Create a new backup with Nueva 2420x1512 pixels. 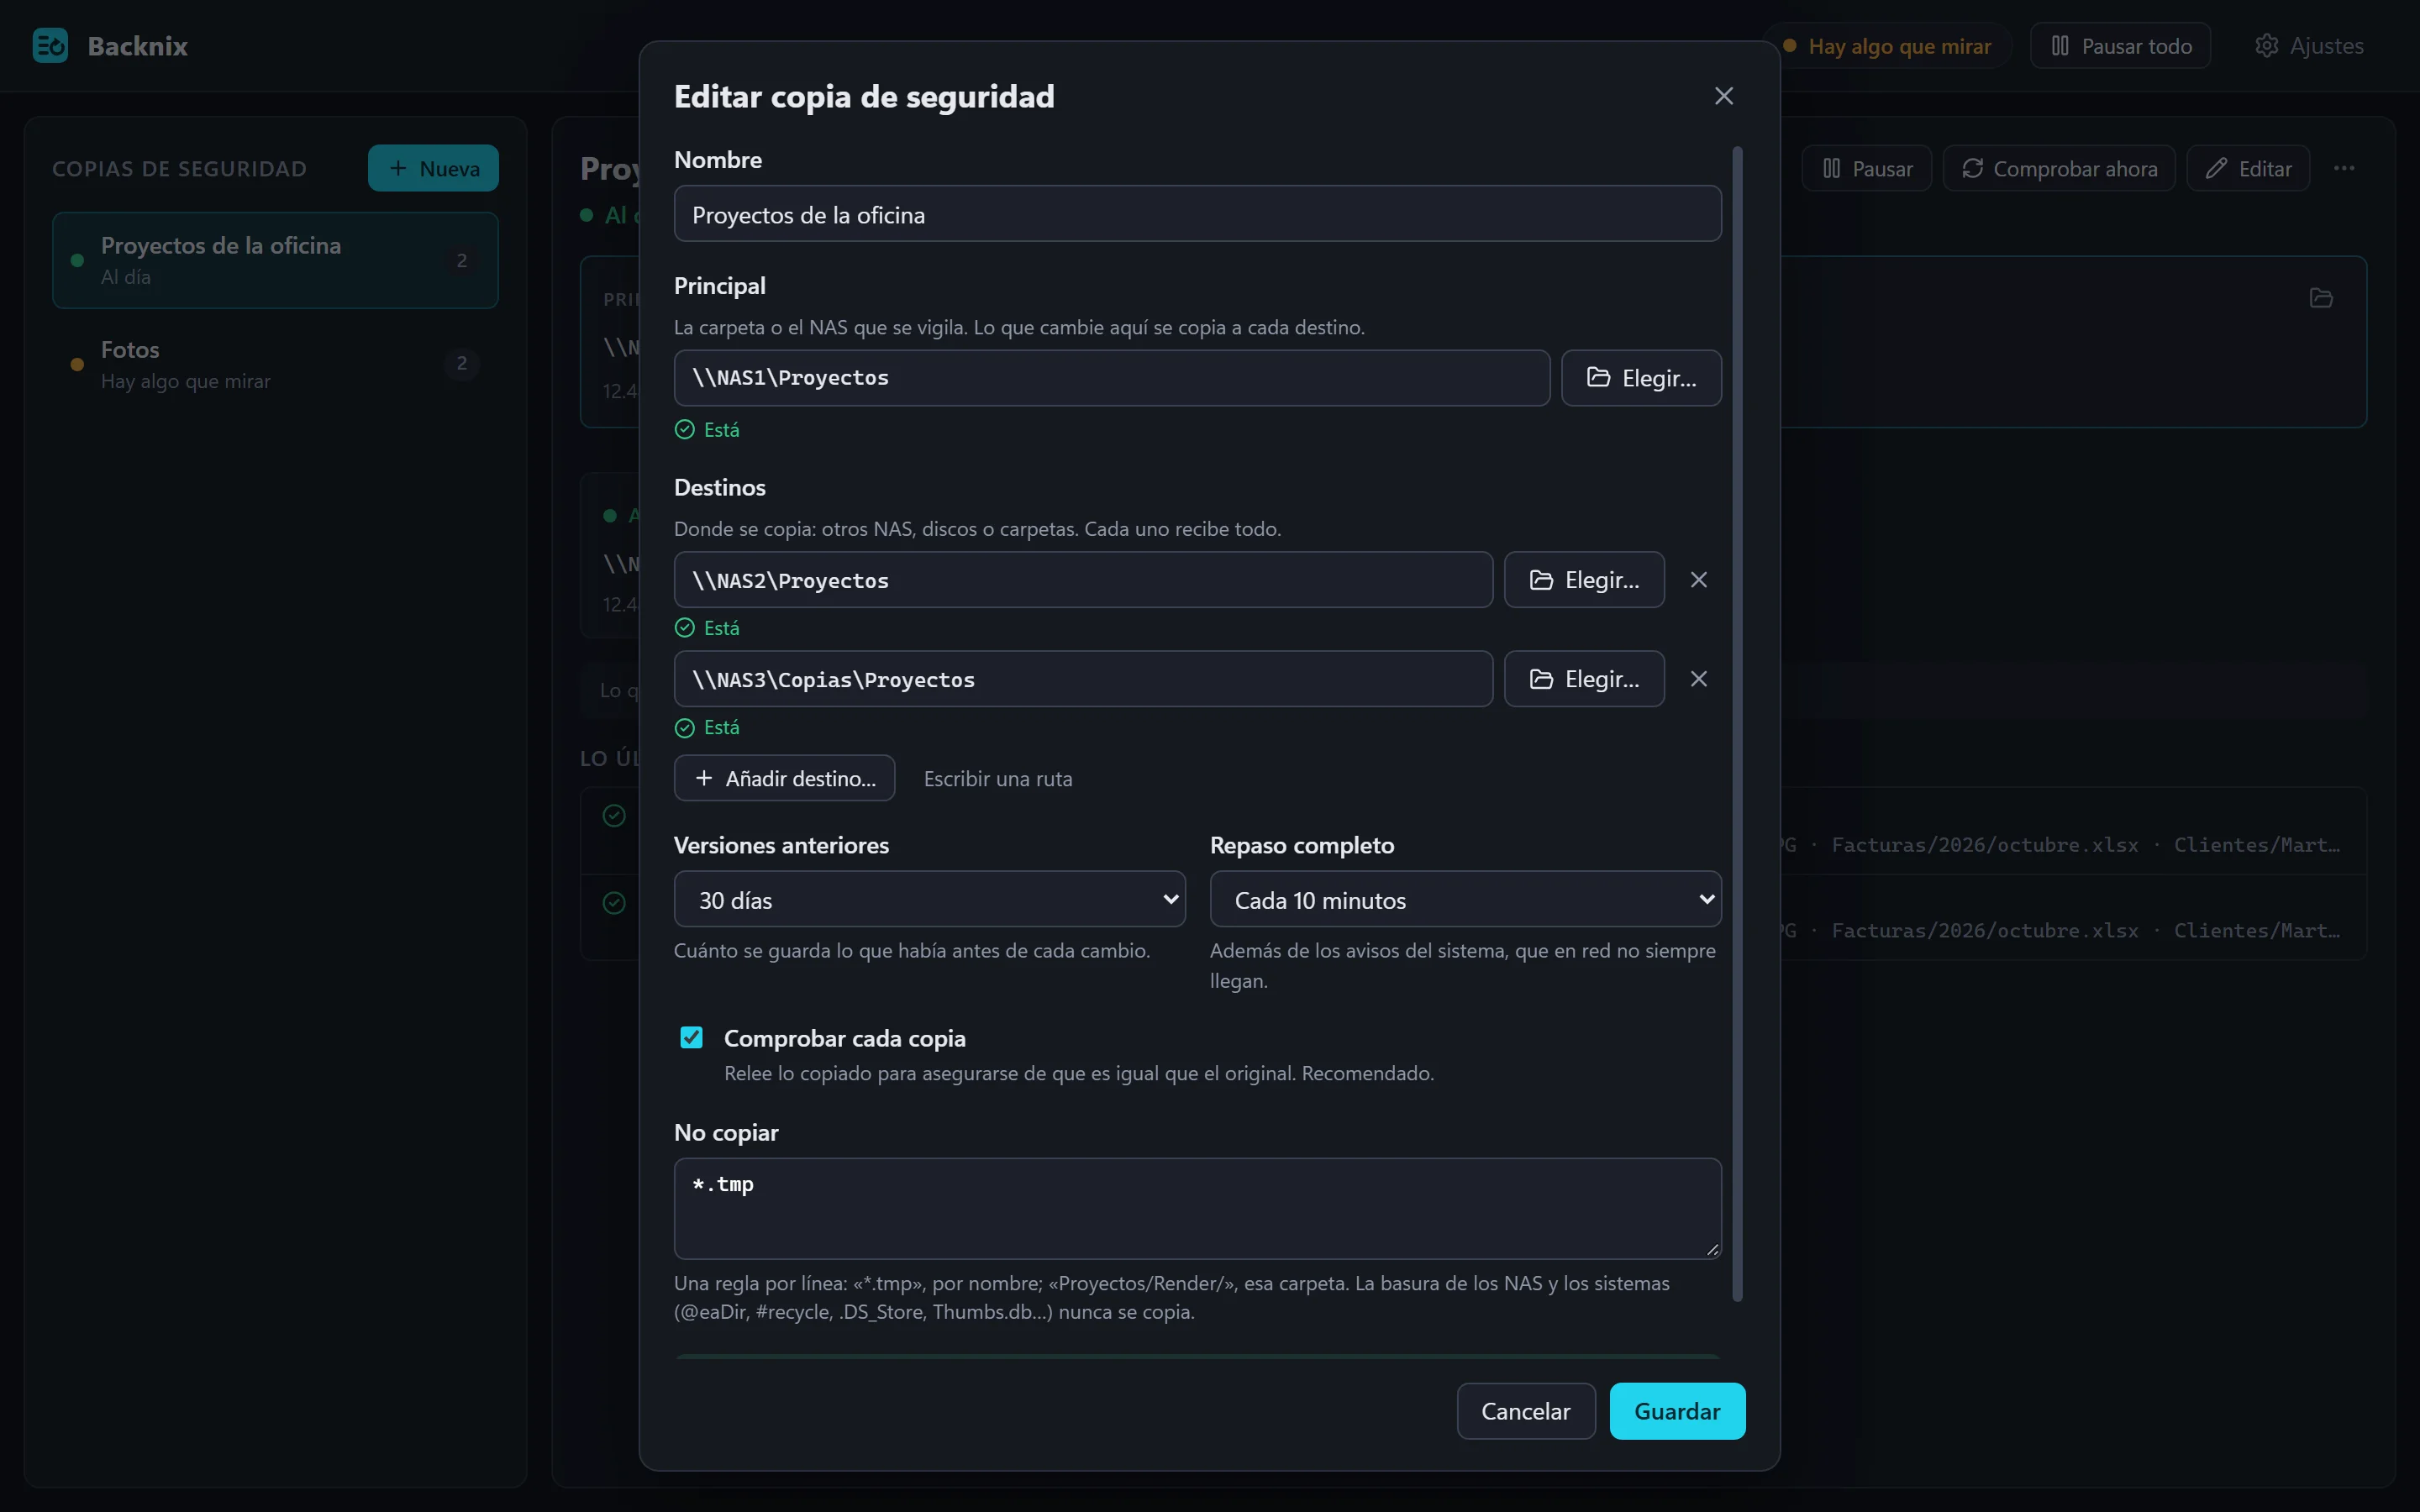click(433, 168)
